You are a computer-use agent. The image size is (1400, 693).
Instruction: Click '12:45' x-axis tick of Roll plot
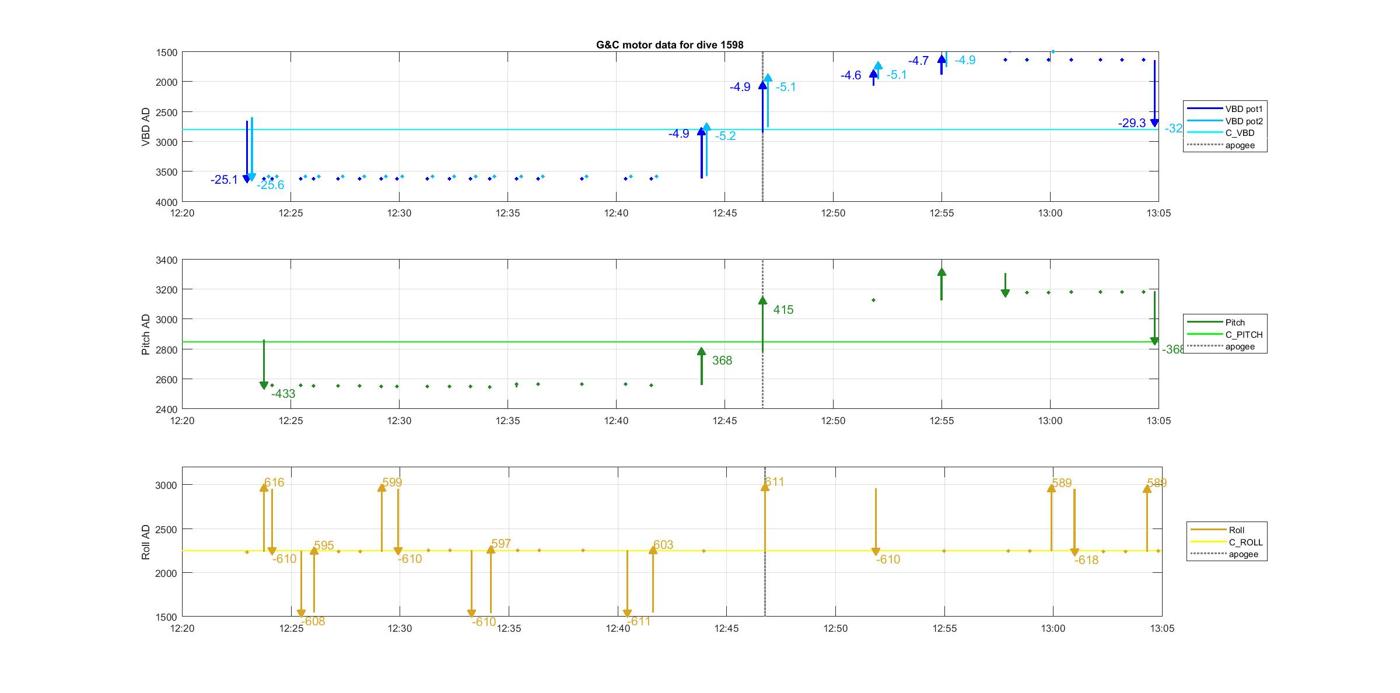click(x=727, y=629)
